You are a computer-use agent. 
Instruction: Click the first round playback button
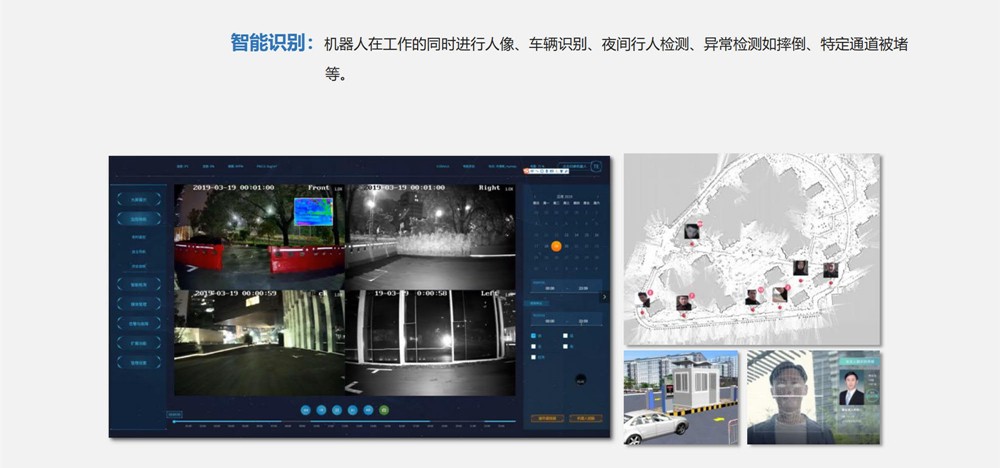coord(305,409)
